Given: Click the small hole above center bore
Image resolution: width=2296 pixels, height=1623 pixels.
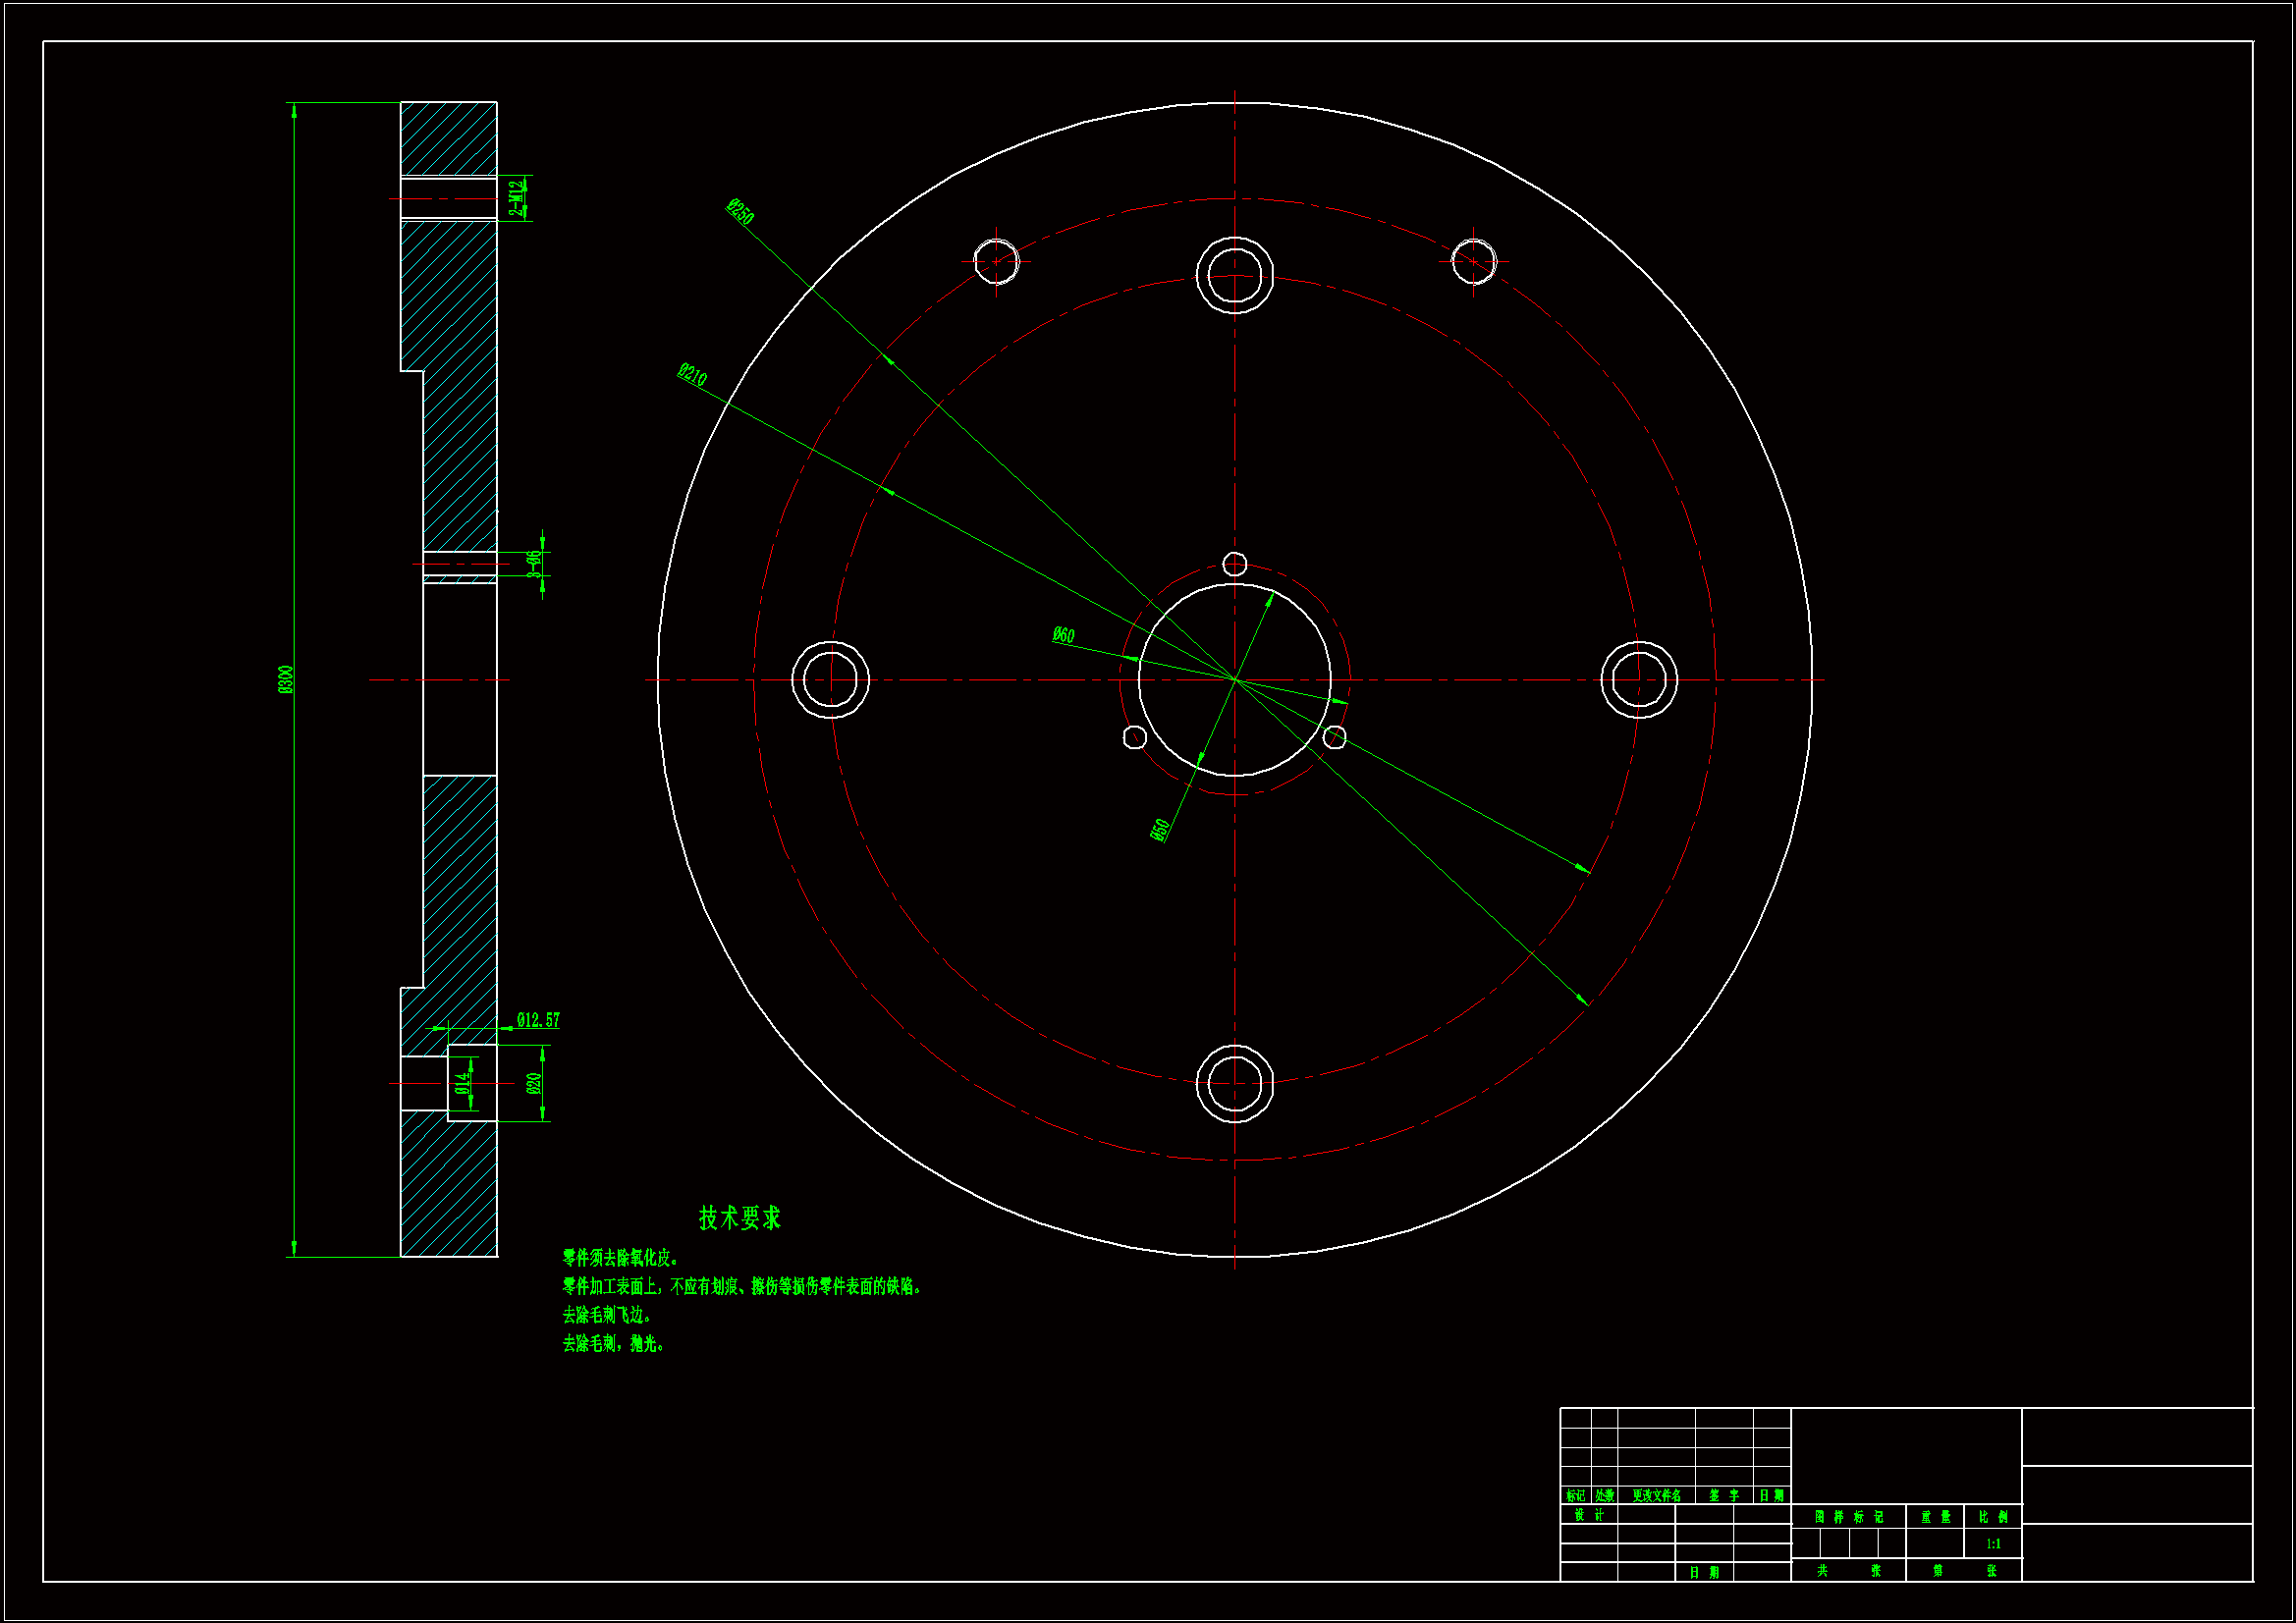Looking at the screenshot, I should point(1234,565).
